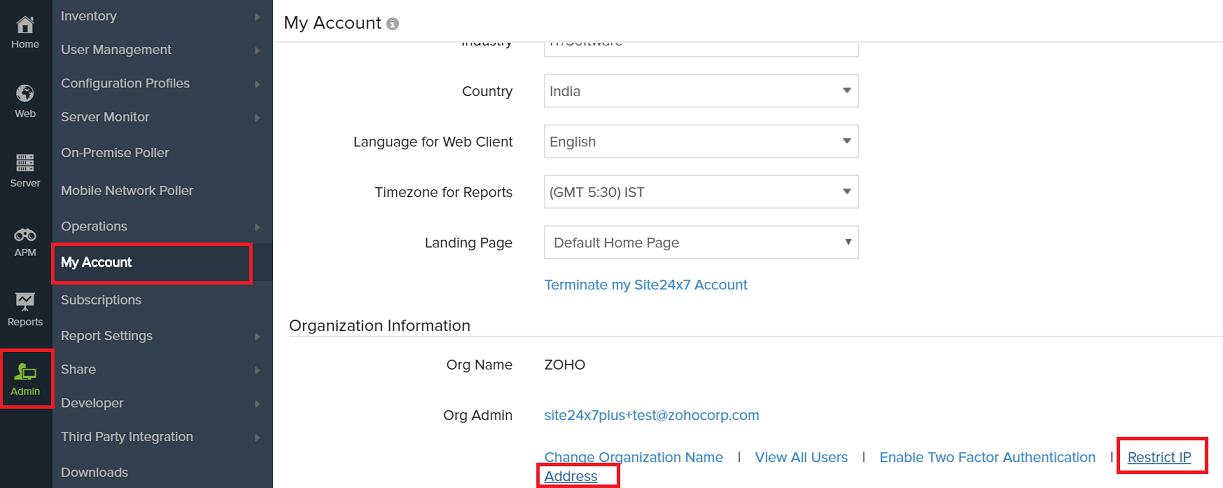Open the Language for Web Client dropdown
This screenshot has height=488, width=1223.
point(701,142)
